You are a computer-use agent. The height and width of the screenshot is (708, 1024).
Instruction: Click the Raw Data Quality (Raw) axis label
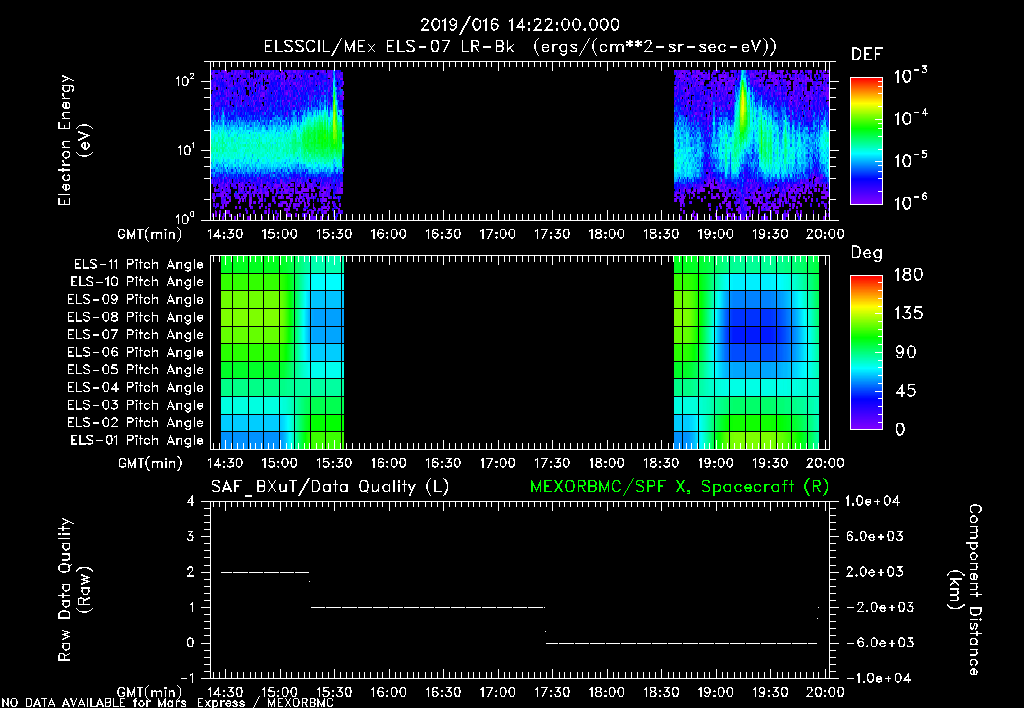point(74,590)
